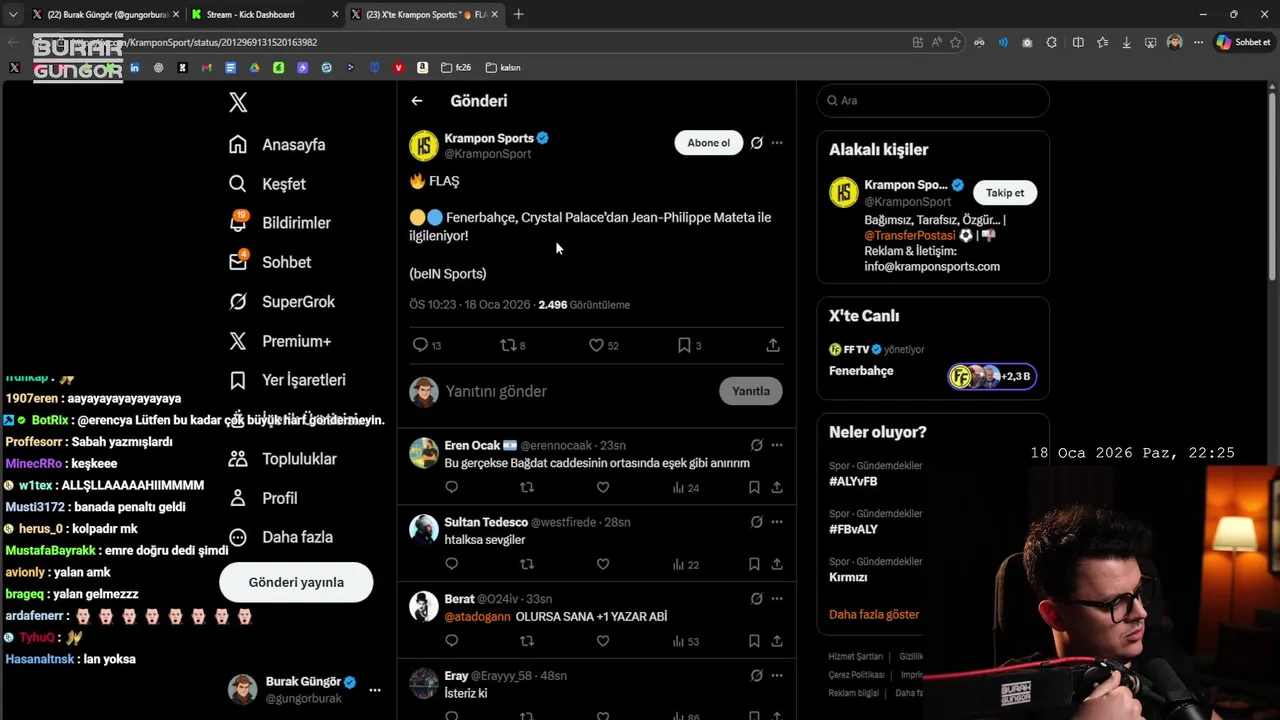
Task: Open fc26 bookmarks folder
Action: coord(456,68)
